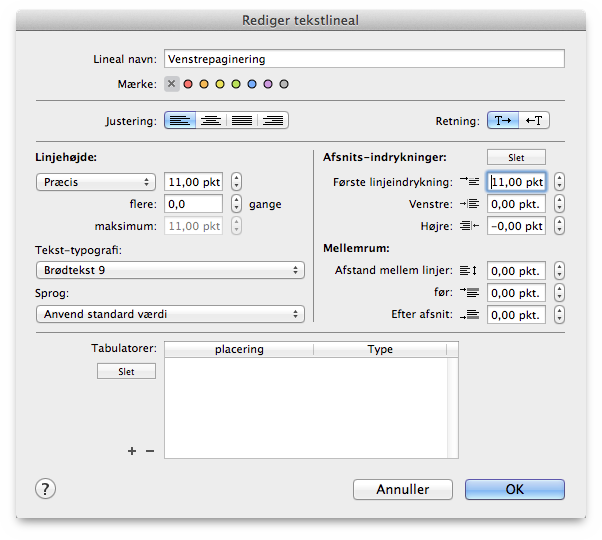Choose the orange Mærke color dot
The image size is (602, 540).
pyautogui.click(x=204, y=84)
